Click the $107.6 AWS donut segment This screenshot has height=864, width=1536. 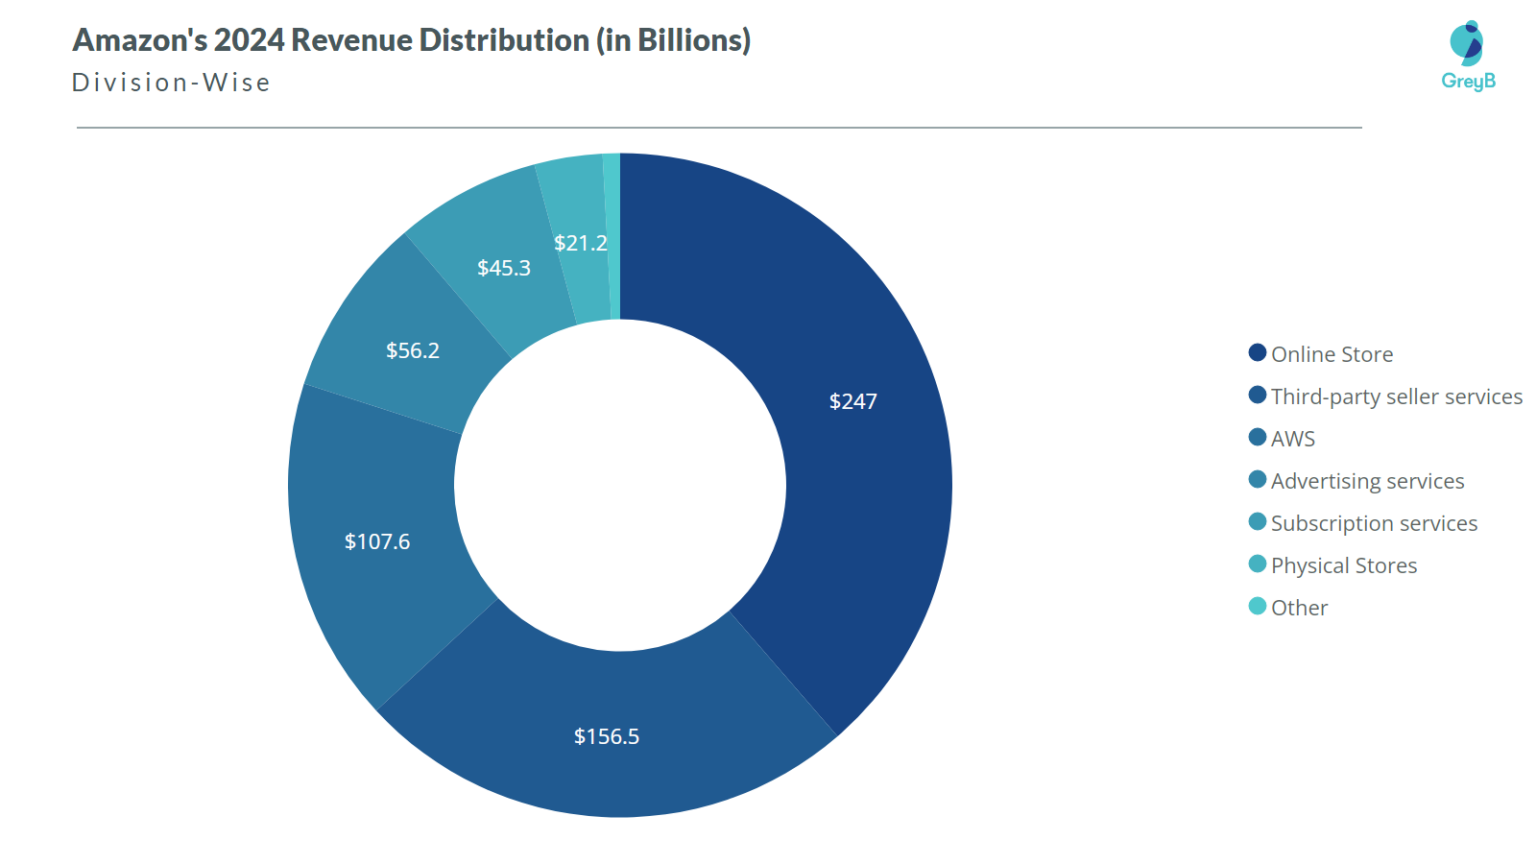(377, 542)
